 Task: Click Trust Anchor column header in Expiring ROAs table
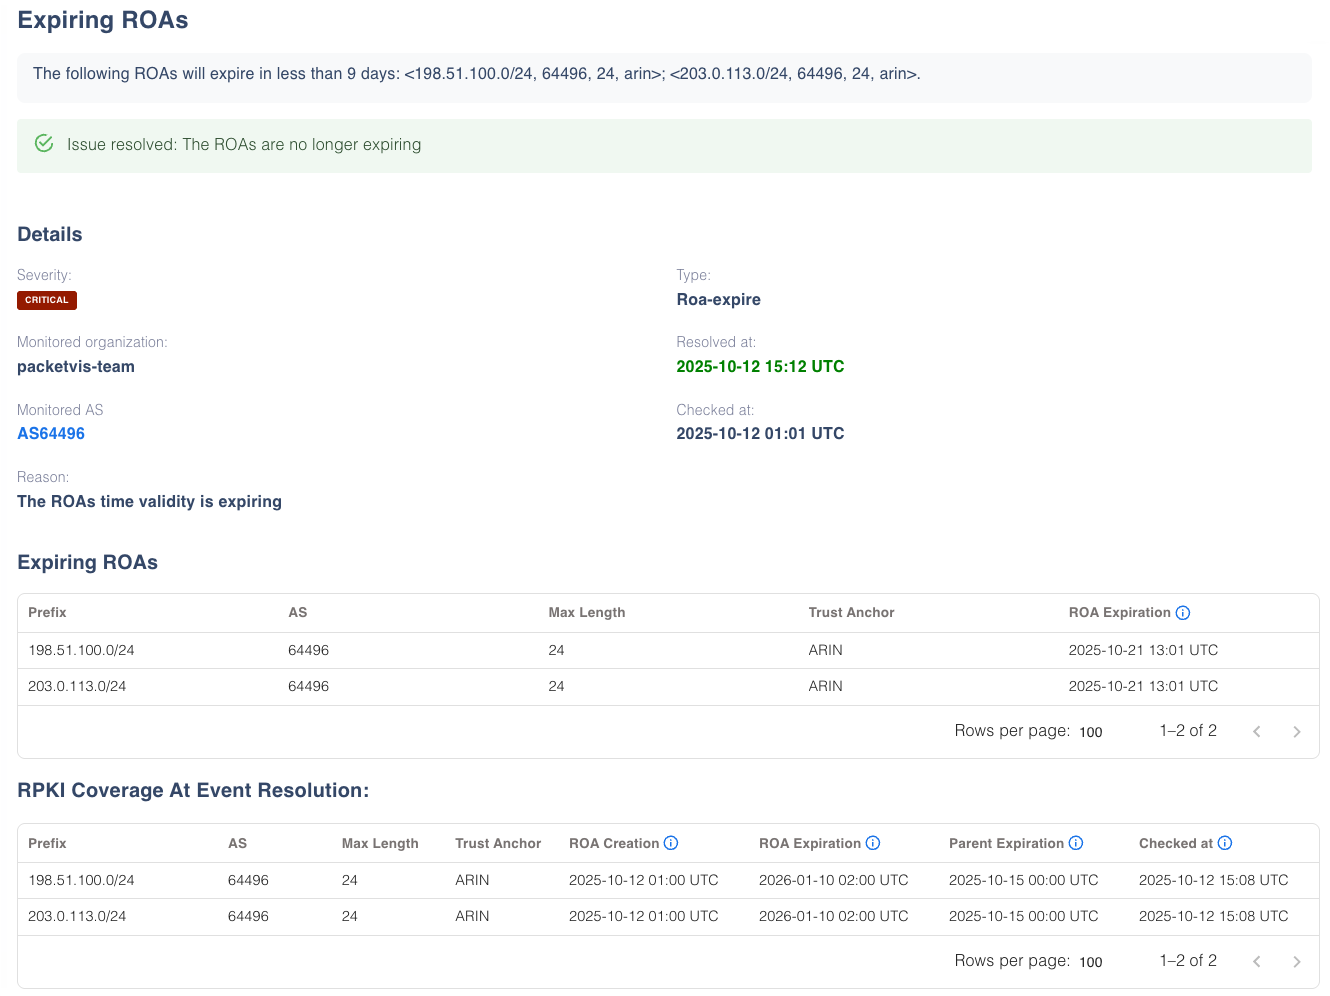click(x=851, y=613)
